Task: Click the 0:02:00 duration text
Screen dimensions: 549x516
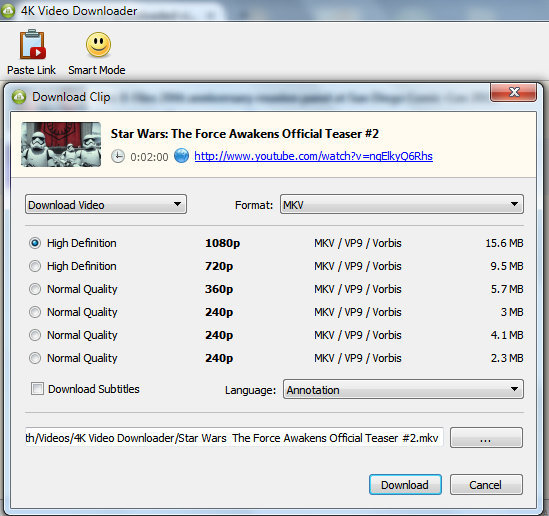Action: [x=149, y=157]
